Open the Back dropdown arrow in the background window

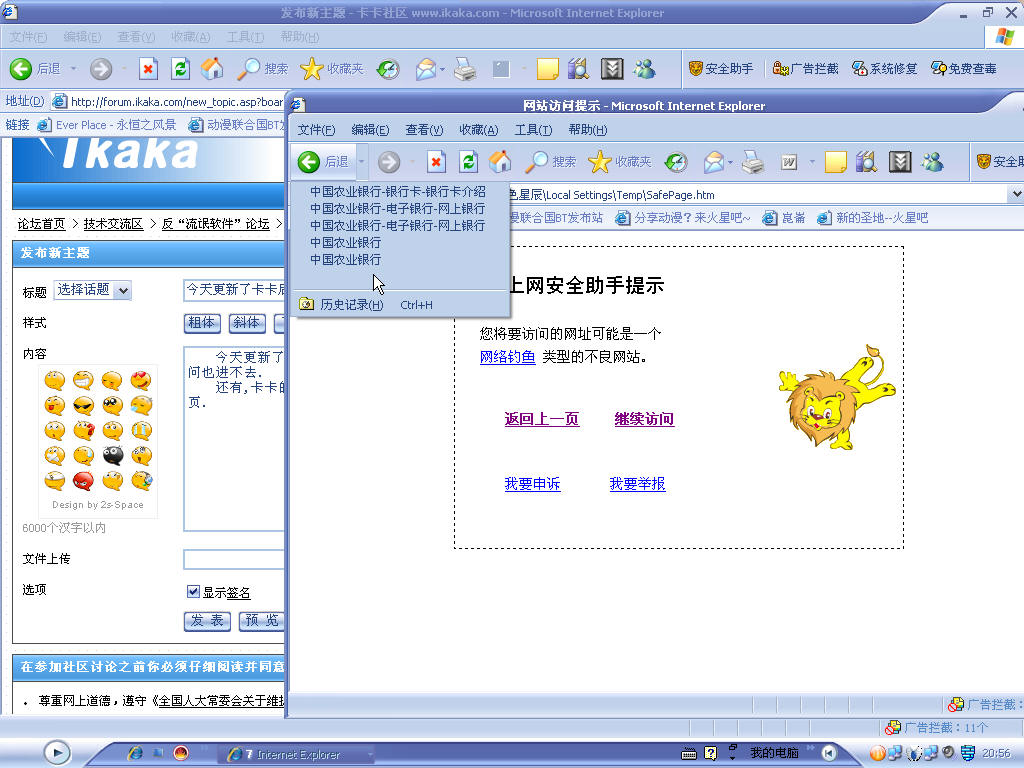(x=73, y=69)
